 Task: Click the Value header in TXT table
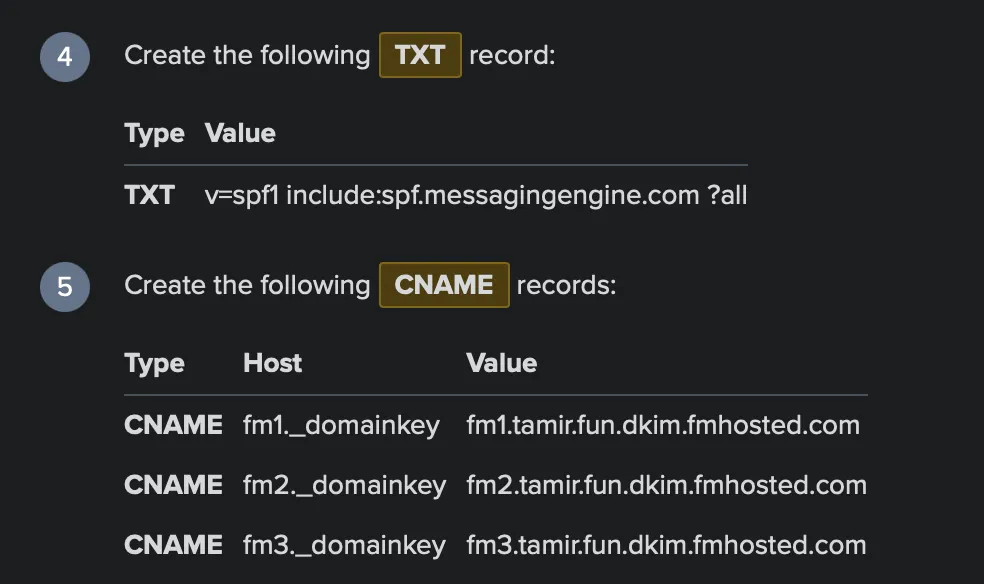[x=240, y=133]
